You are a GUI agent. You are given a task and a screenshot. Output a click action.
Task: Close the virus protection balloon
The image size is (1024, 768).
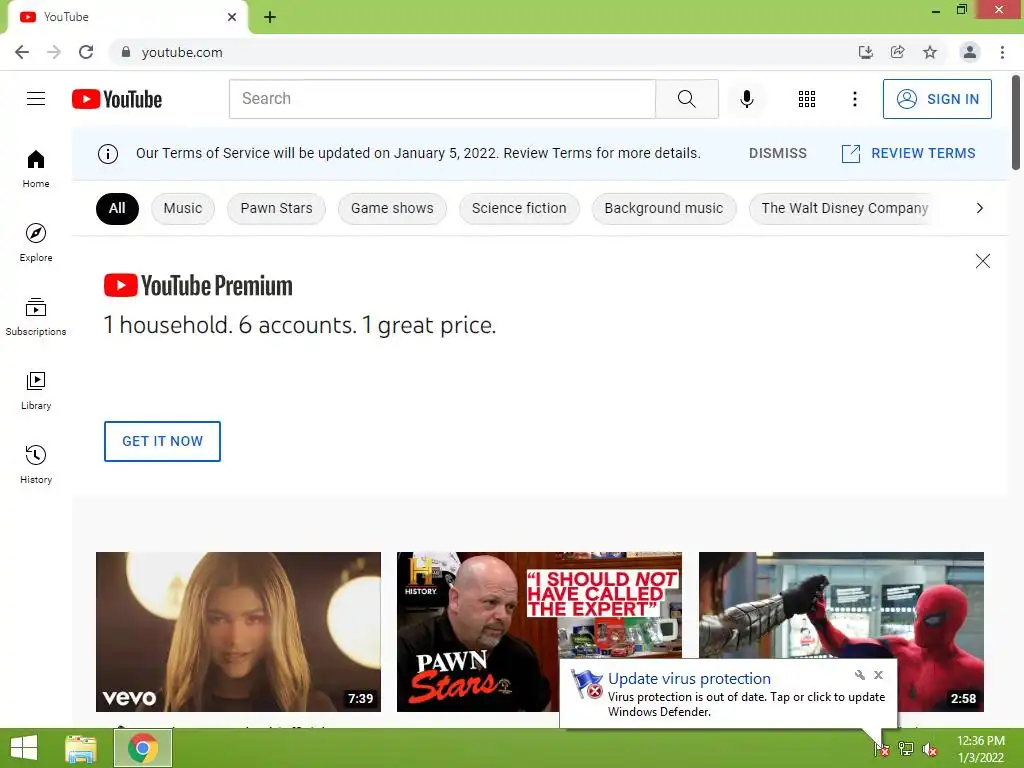point(878,675)
